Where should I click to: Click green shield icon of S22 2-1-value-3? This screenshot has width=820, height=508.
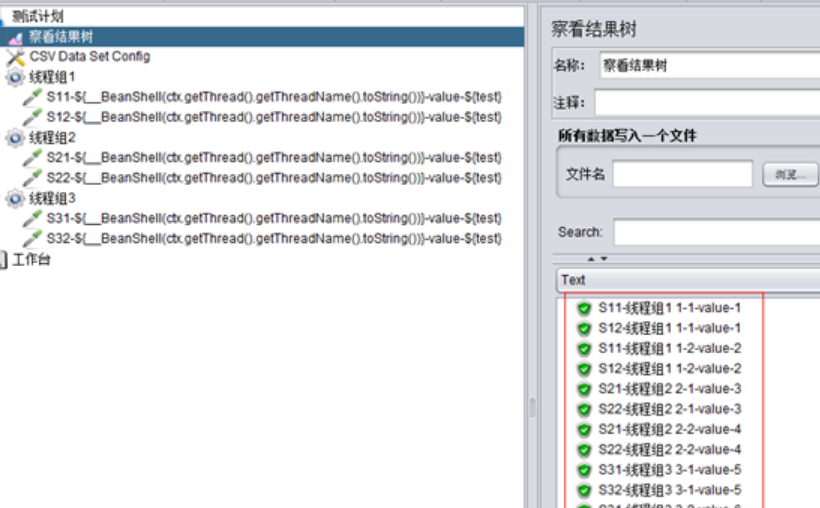[584, 410]
